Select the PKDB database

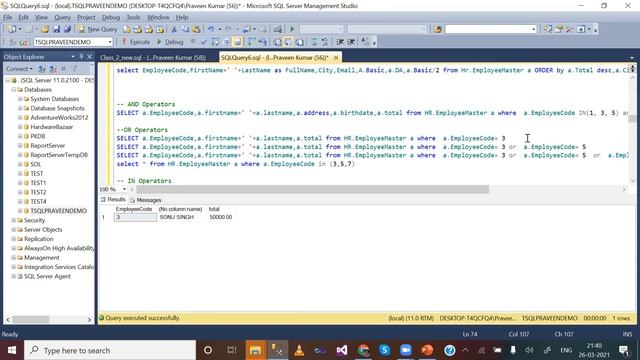tap(38, 136)
